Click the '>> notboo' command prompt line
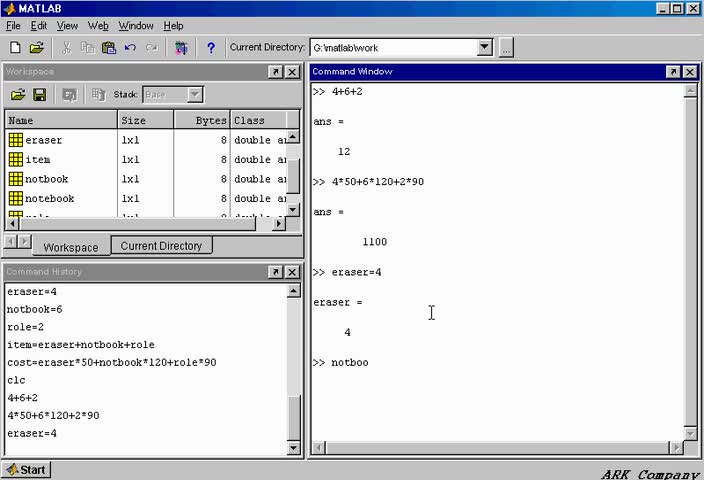The height and width of the screenshot is (480, 704). (341, 363)
